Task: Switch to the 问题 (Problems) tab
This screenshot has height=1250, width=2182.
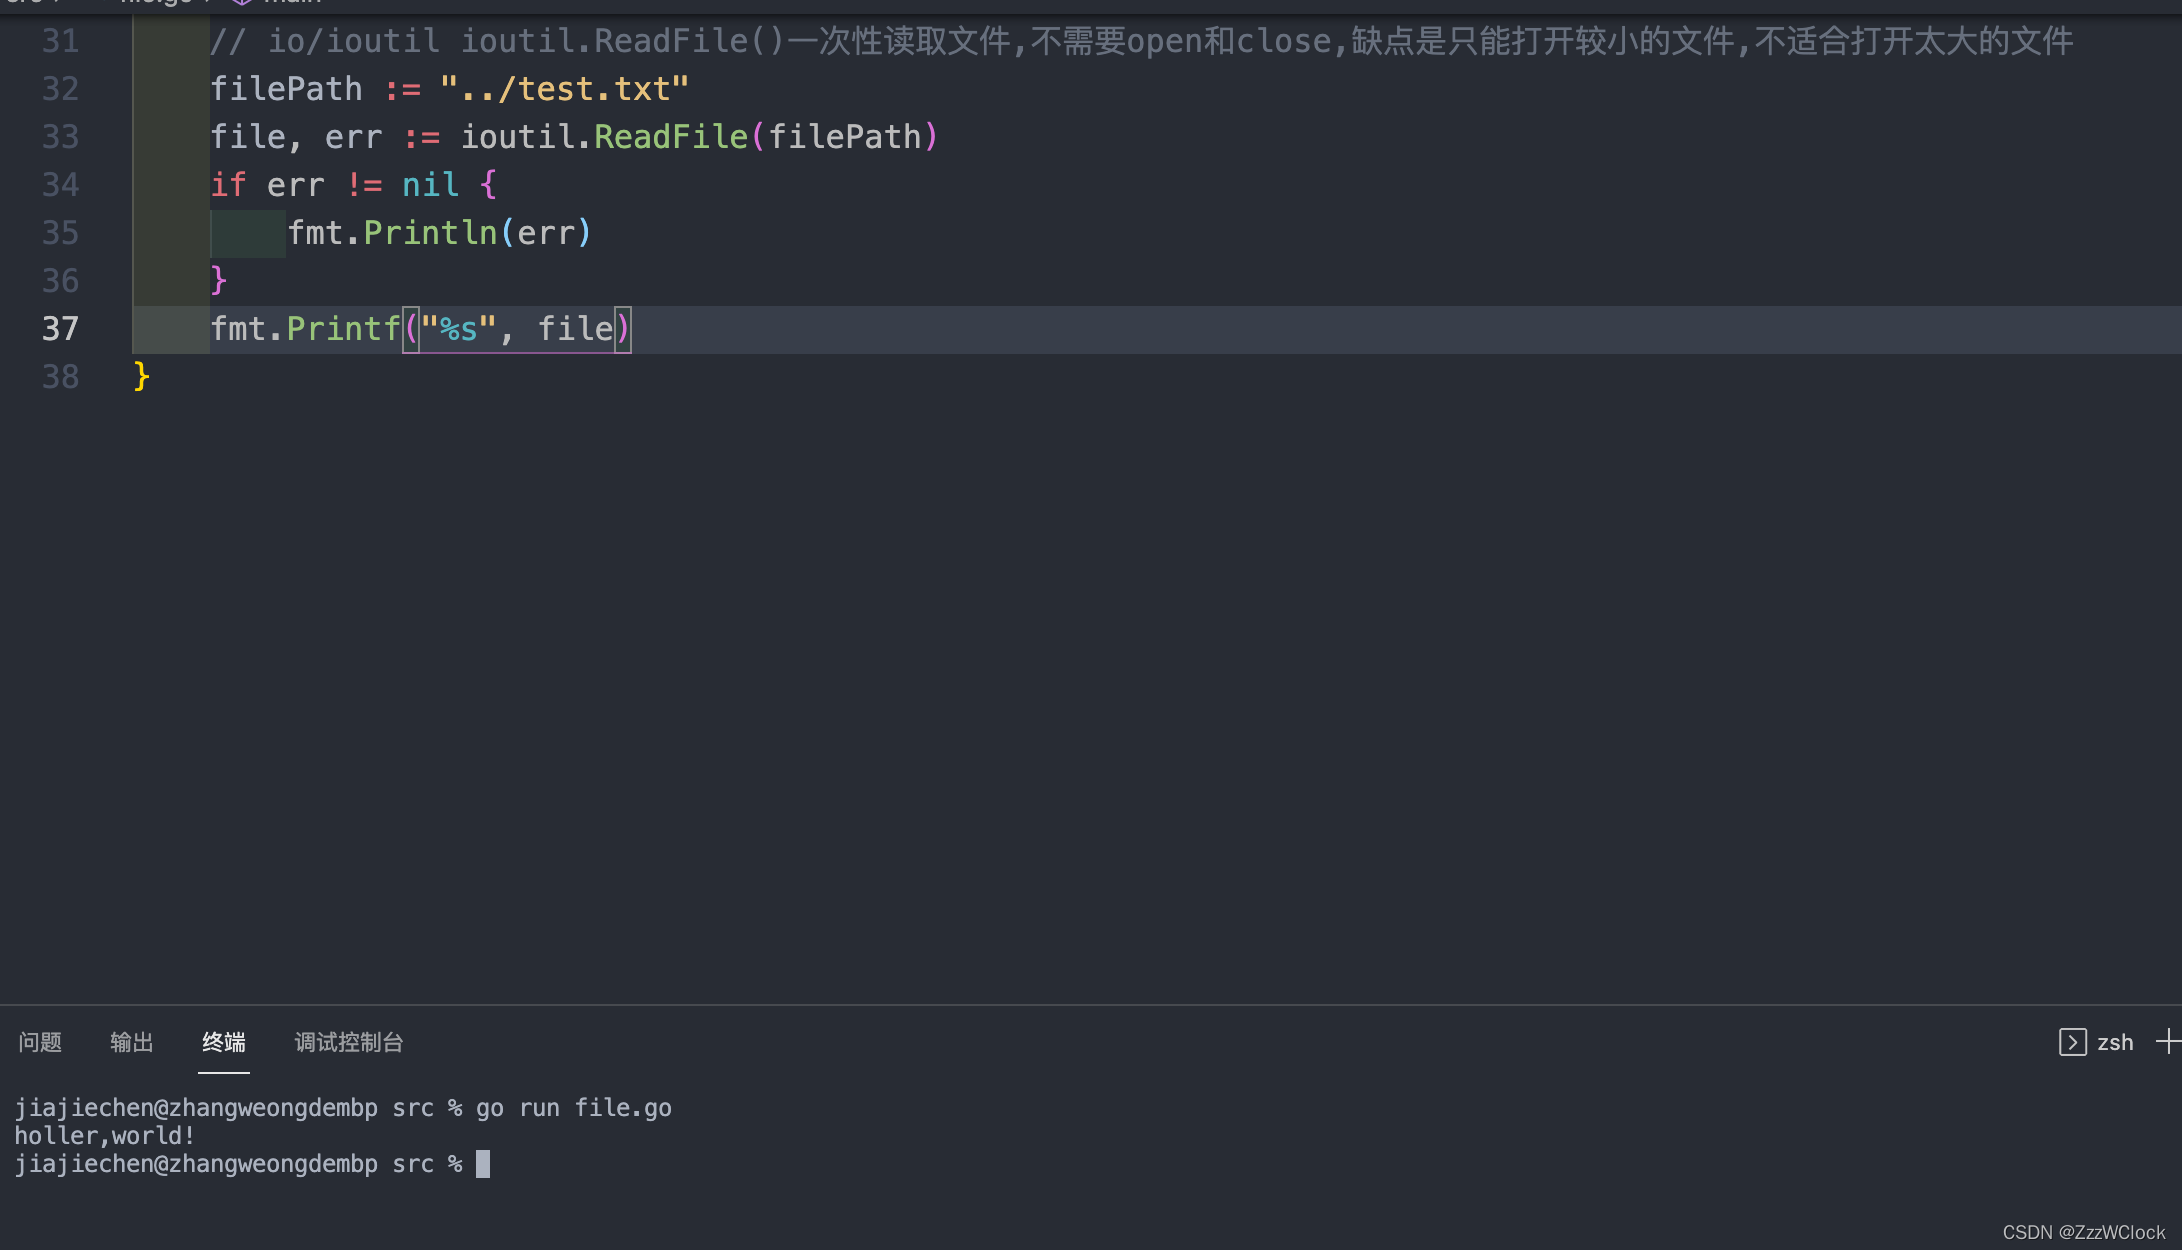Action: tap(40, 1042)
